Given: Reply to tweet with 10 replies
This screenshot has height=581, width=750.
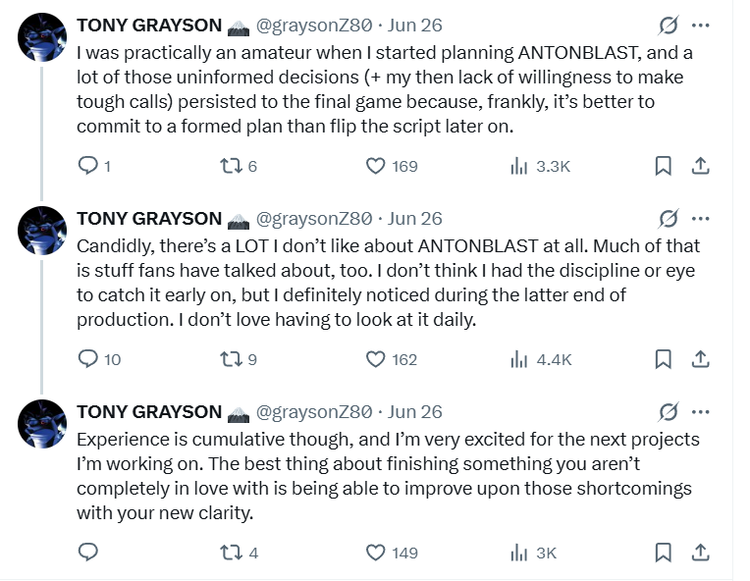Looking at the screenshot, I should tap(88, 358).
